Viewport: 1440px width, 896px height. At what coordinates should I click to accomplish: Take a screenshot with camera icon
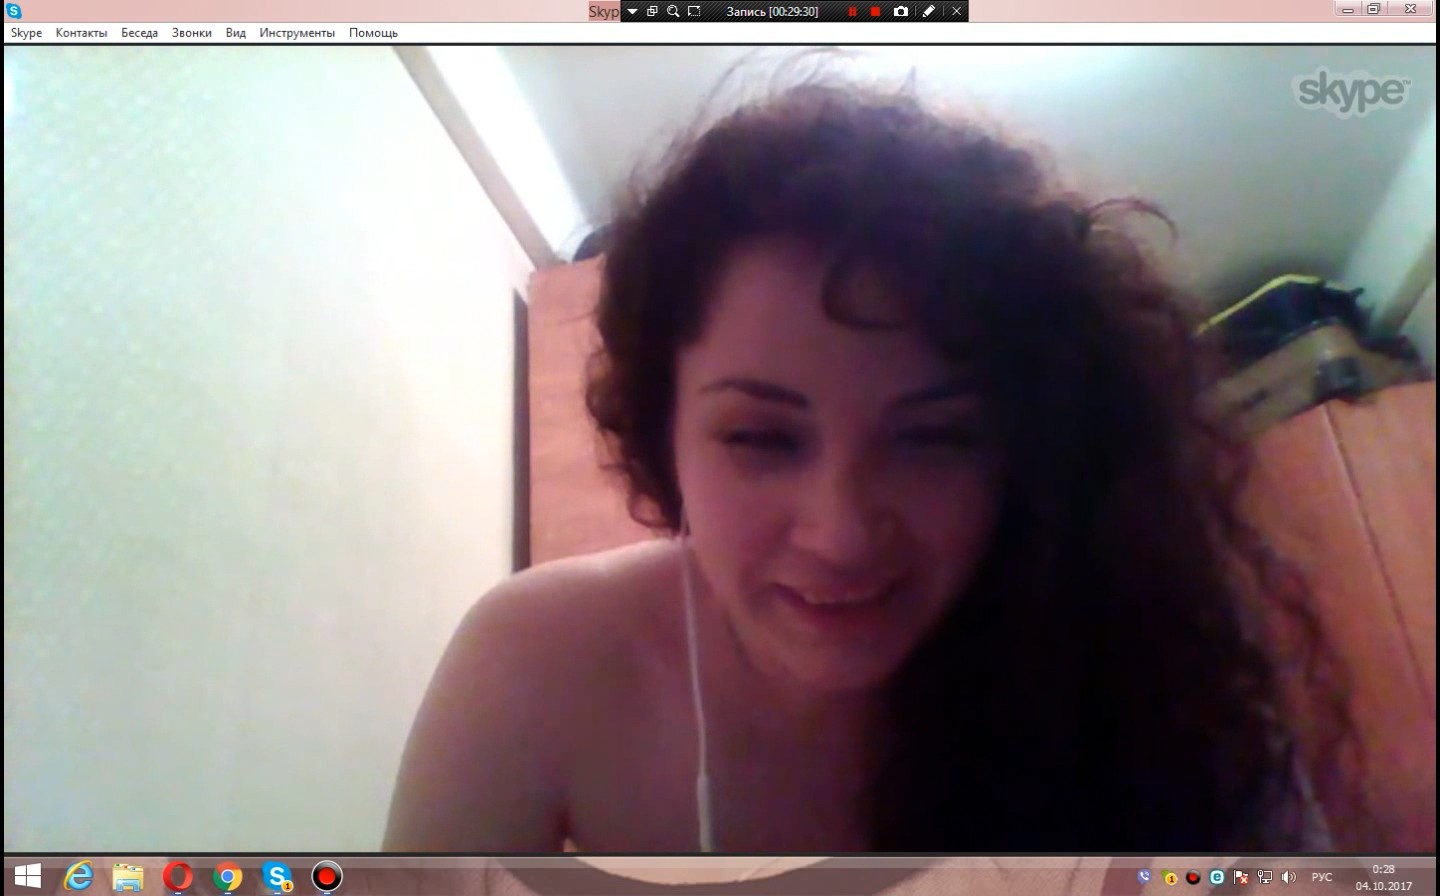(901, 12)
